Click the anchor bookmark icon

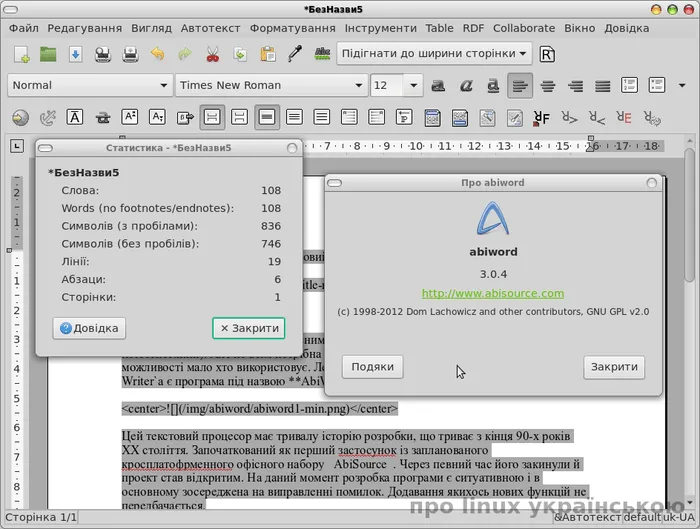point(47,118)
